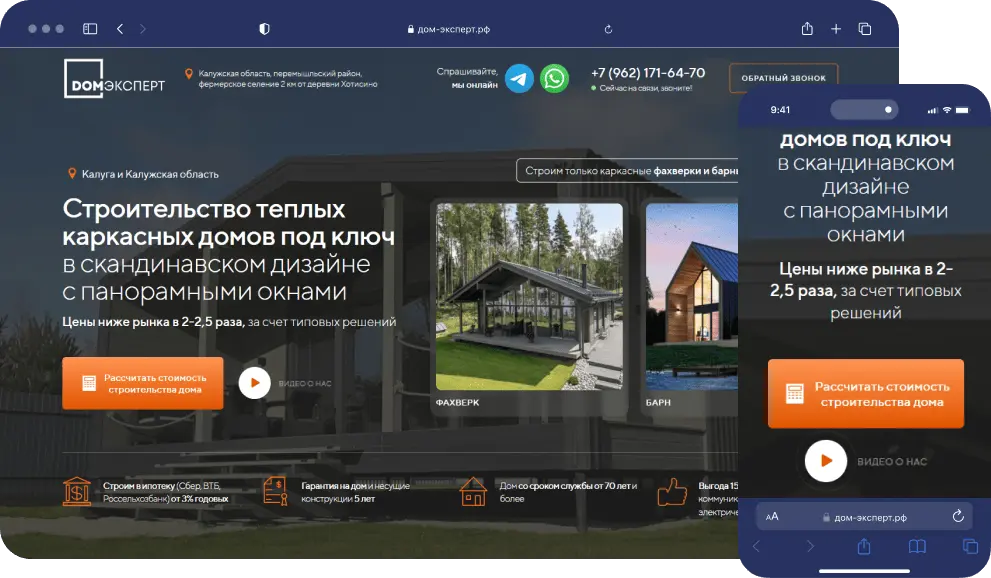The image size is (991, 578).
Task: Show the desktop browser tab overview
Action: tap(865, 29)
